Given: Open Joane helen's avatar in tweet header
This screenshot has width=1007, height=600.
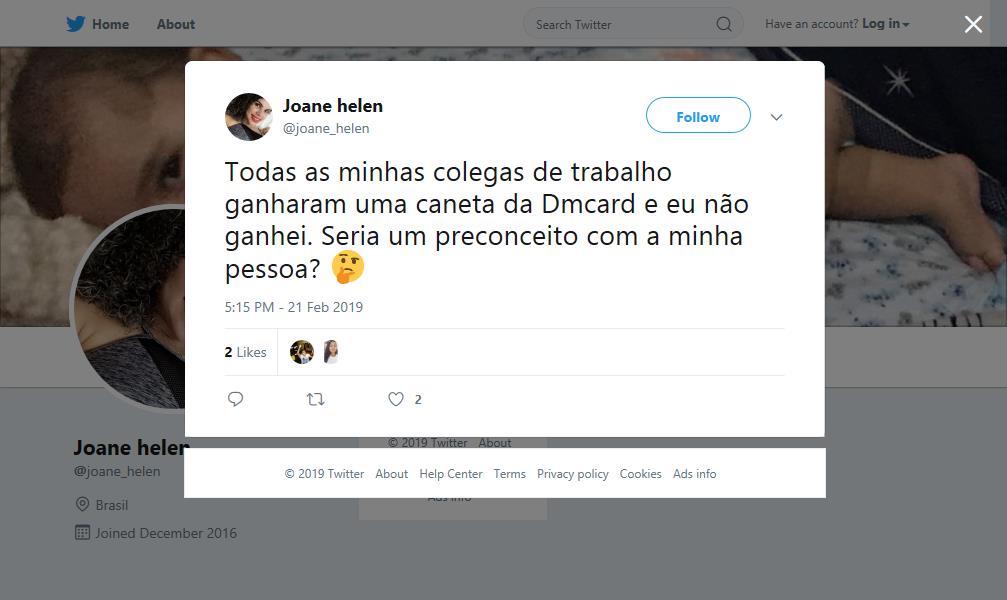Looking at the screenshot, I should (249, 117).
